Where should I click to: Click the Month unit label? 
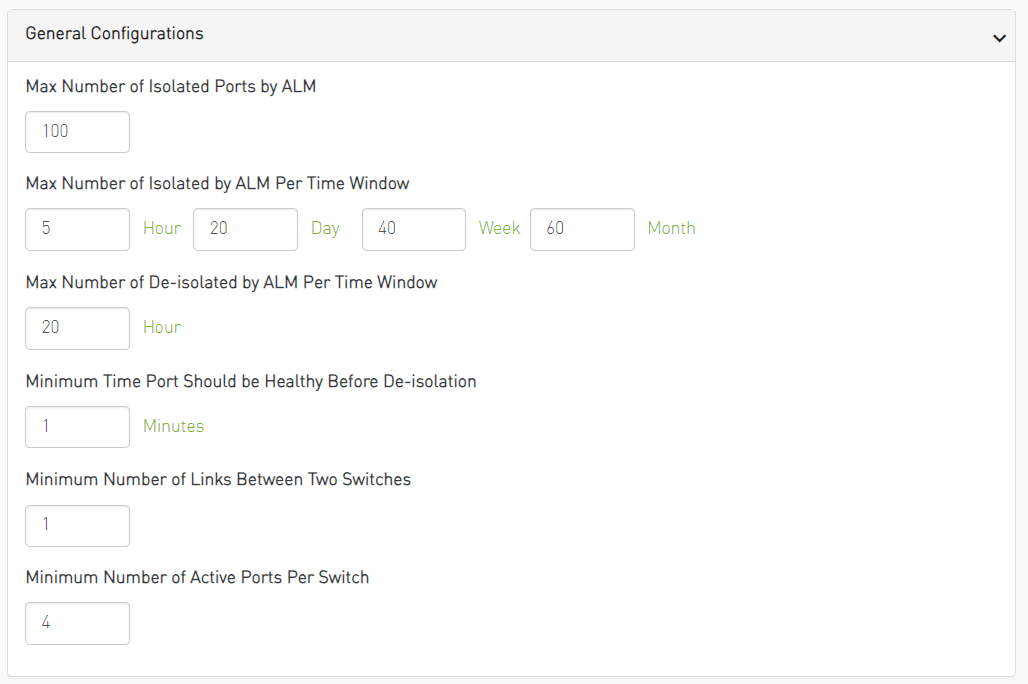(x=671, y=229)
